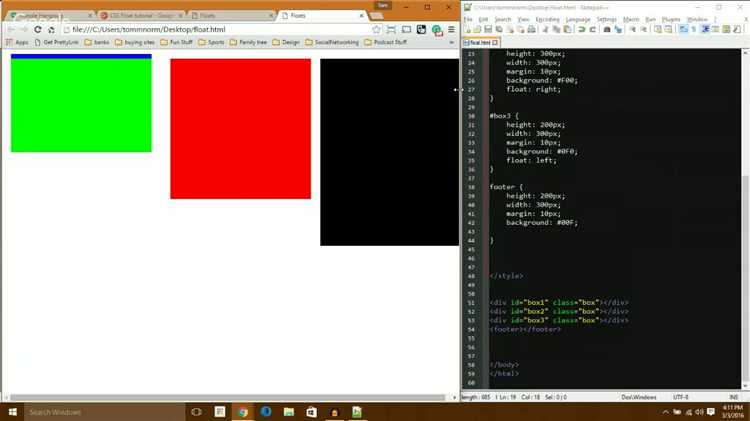Screen dimensions: 750x421
Task: Show hidden system tray icons
Action: 665,412
